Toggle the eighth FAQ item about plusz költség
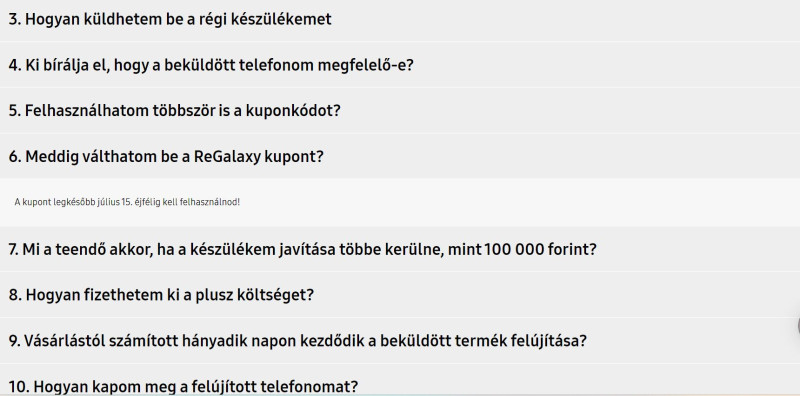The width and height of the screenshot is (800, 396). (x=400, y=294)
